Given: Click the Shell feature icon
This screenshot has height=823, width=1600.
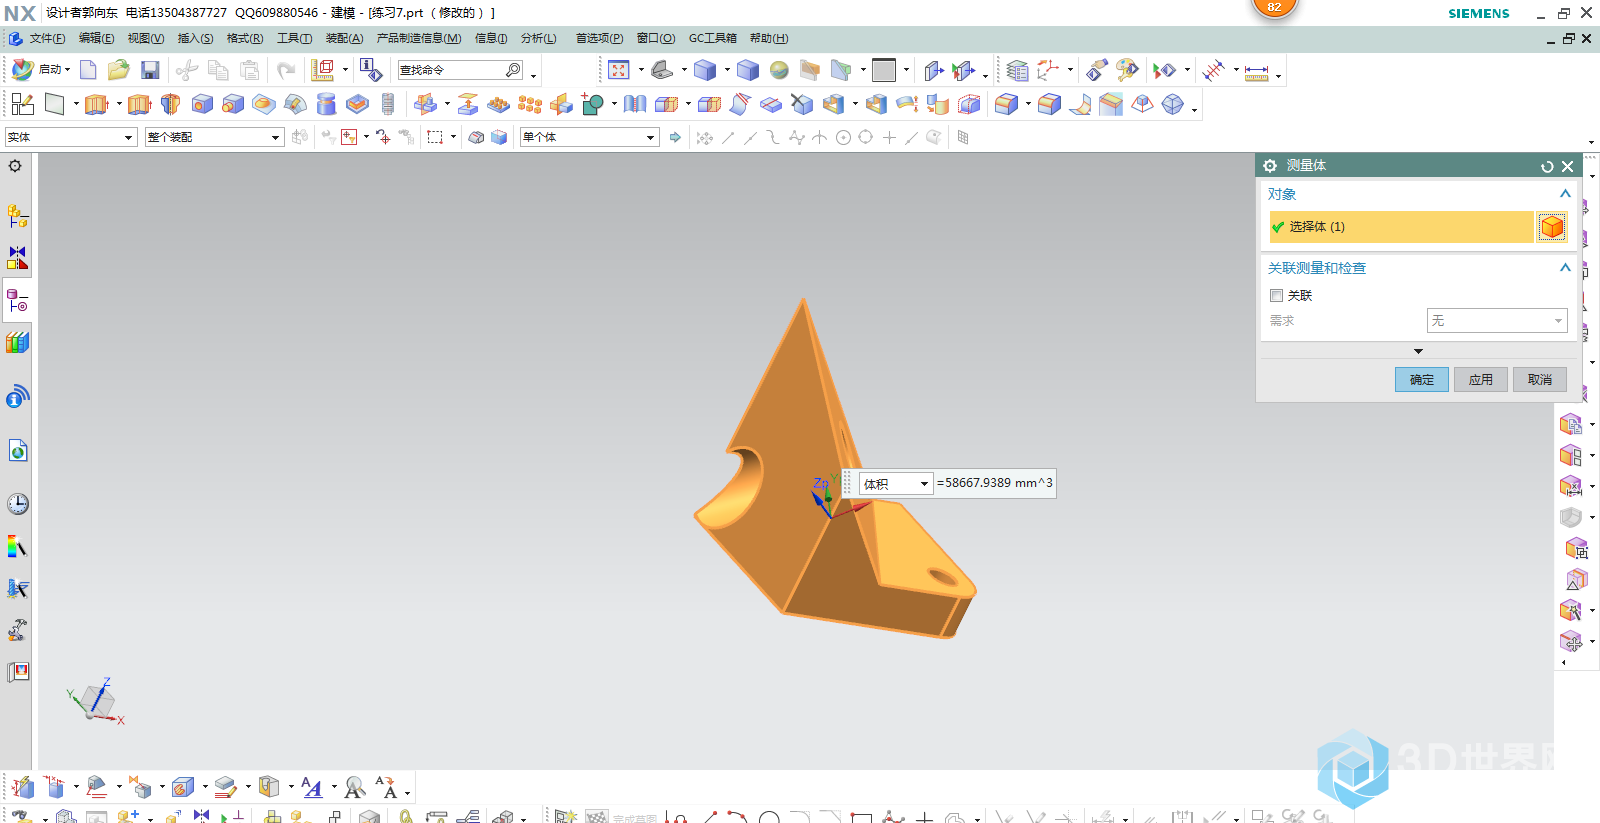Looking at the screenshot, I should click(x=833, y=104).
